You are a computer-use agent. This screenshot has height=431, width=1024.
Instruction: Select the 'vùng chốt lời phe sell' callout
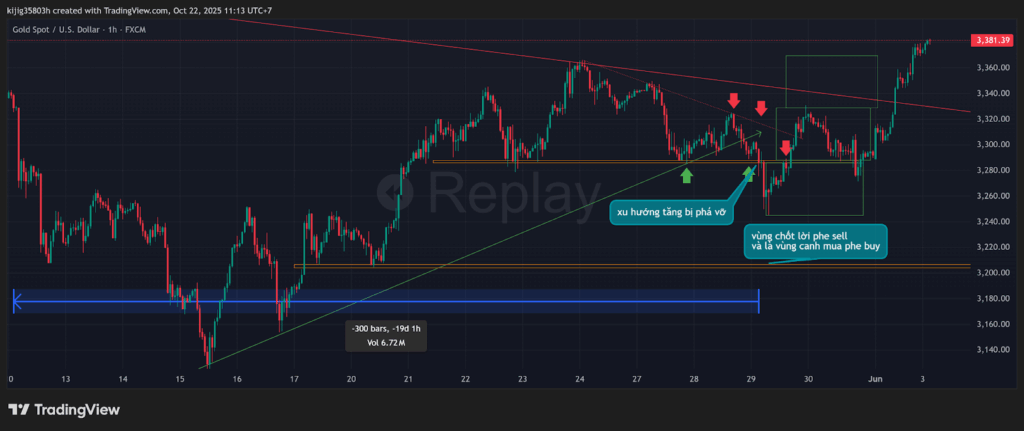[x=811, y=240]
